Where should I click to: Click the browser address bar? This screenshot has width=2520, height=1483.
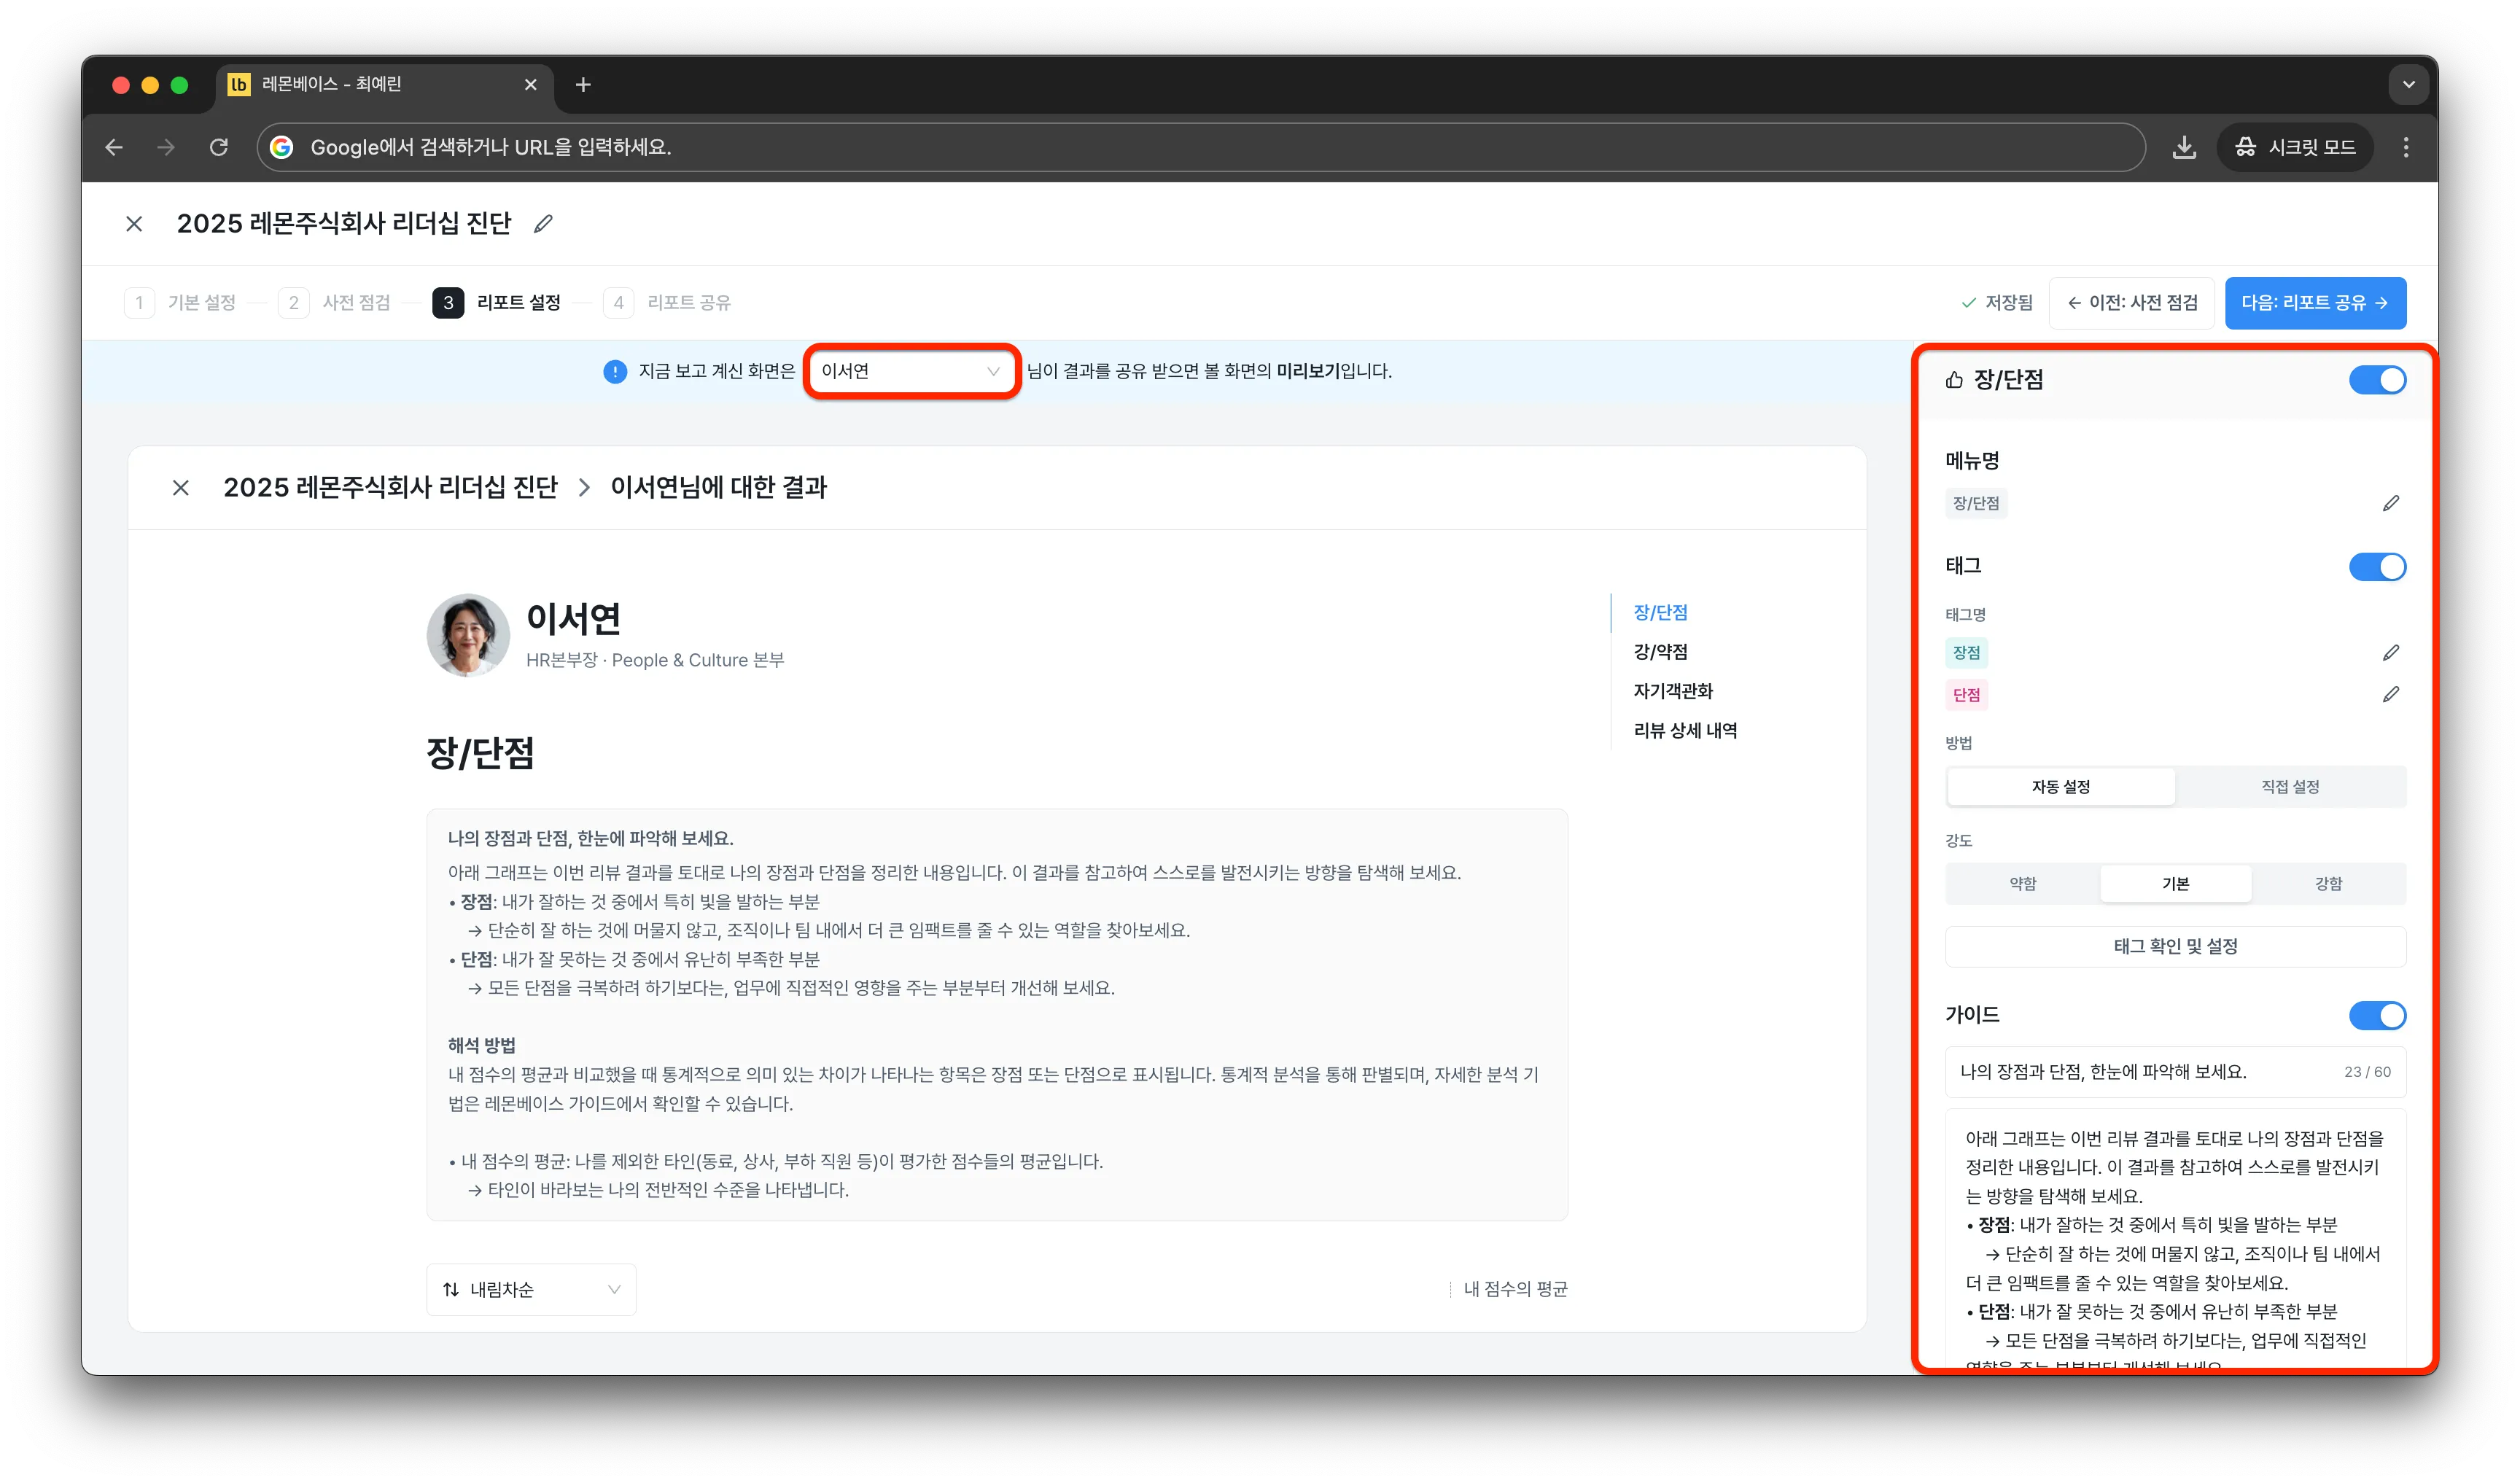click(1200, 148)
